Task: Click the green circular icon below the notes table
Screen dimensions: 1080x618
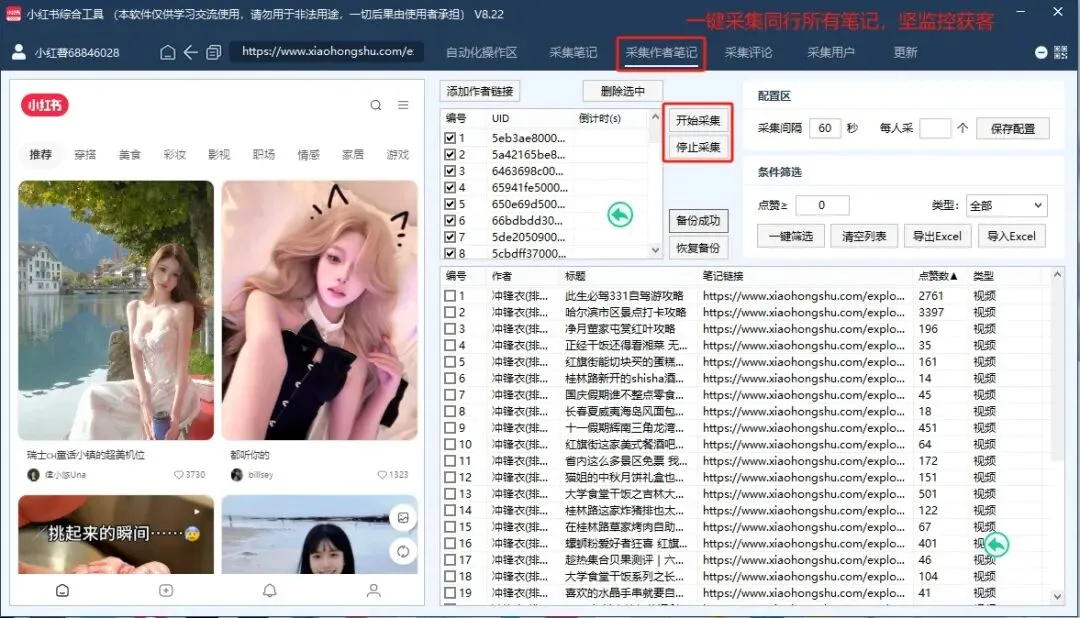Action: pos(997,544)
